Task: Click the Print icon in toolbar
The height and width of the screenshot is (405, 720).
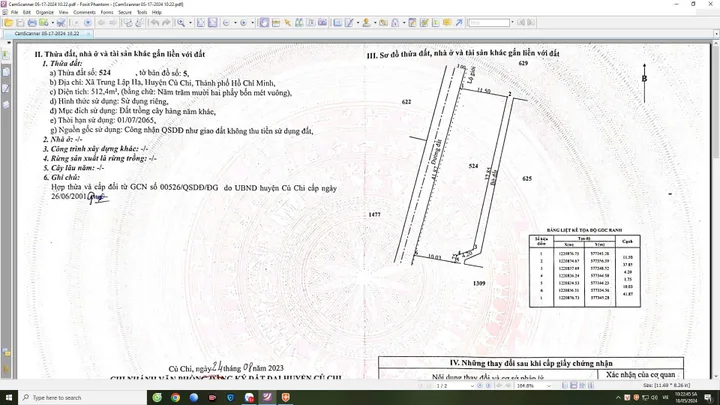Action: pos(32,22)
